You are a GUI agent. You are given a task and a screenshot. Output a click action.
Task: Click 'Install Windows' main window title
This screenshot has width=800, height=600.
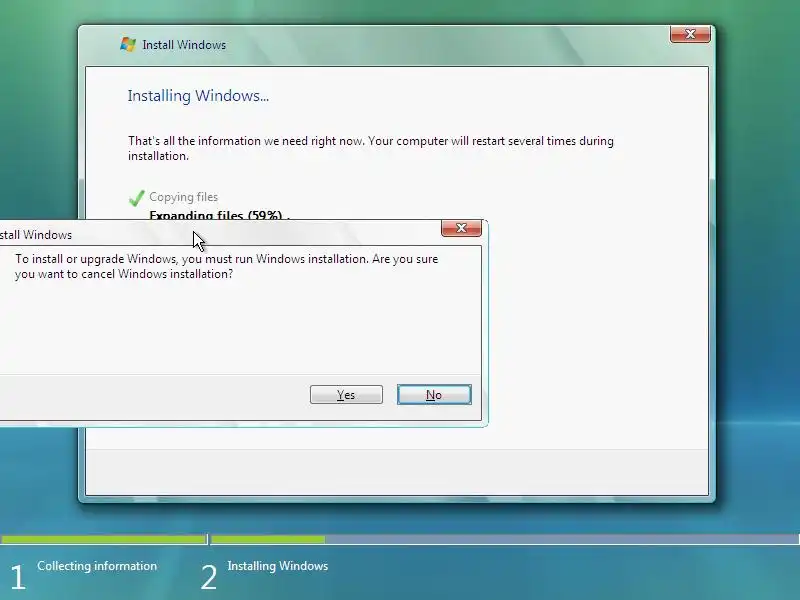[184, 45]
